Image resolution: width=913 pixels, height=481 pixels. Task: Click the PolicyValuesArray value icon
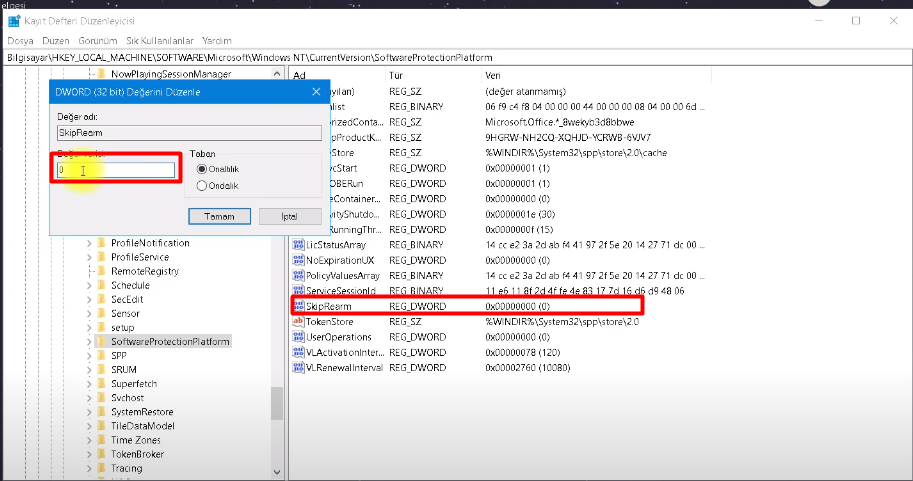tap(298, 275)
